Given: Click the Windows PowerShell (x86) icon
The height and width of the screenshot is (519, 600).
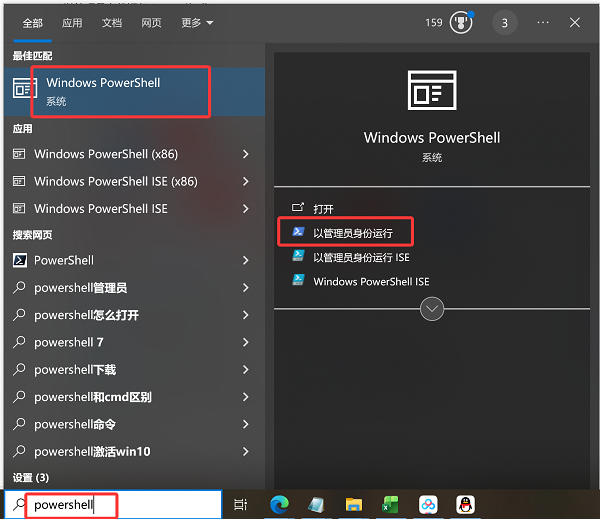Looking at the screenshot, I should [19, 154].
